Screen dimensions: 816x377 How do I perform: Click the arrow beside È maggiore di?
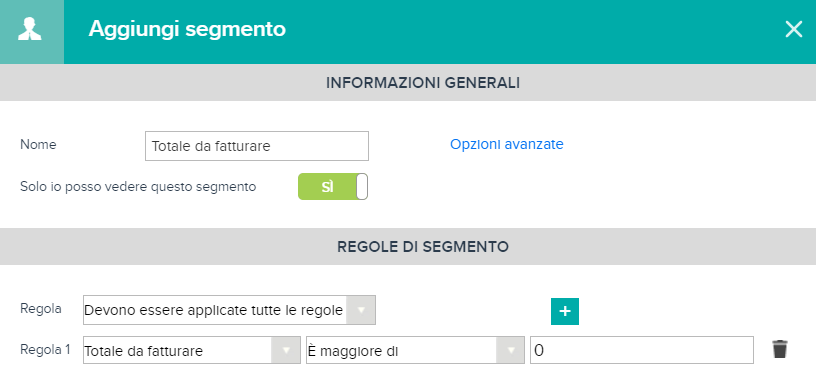509,350
